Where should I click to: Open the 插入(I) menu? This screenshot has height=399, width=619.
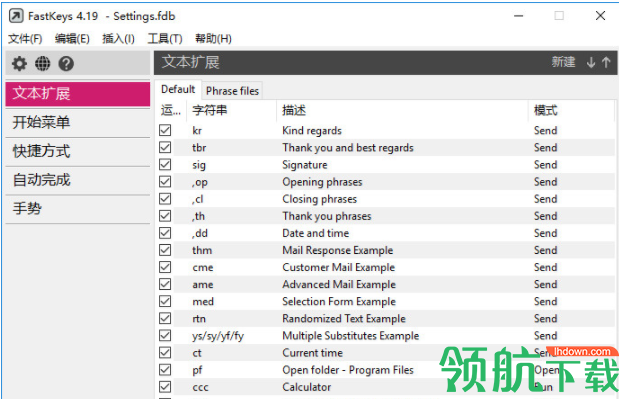(x=118, y=39)
